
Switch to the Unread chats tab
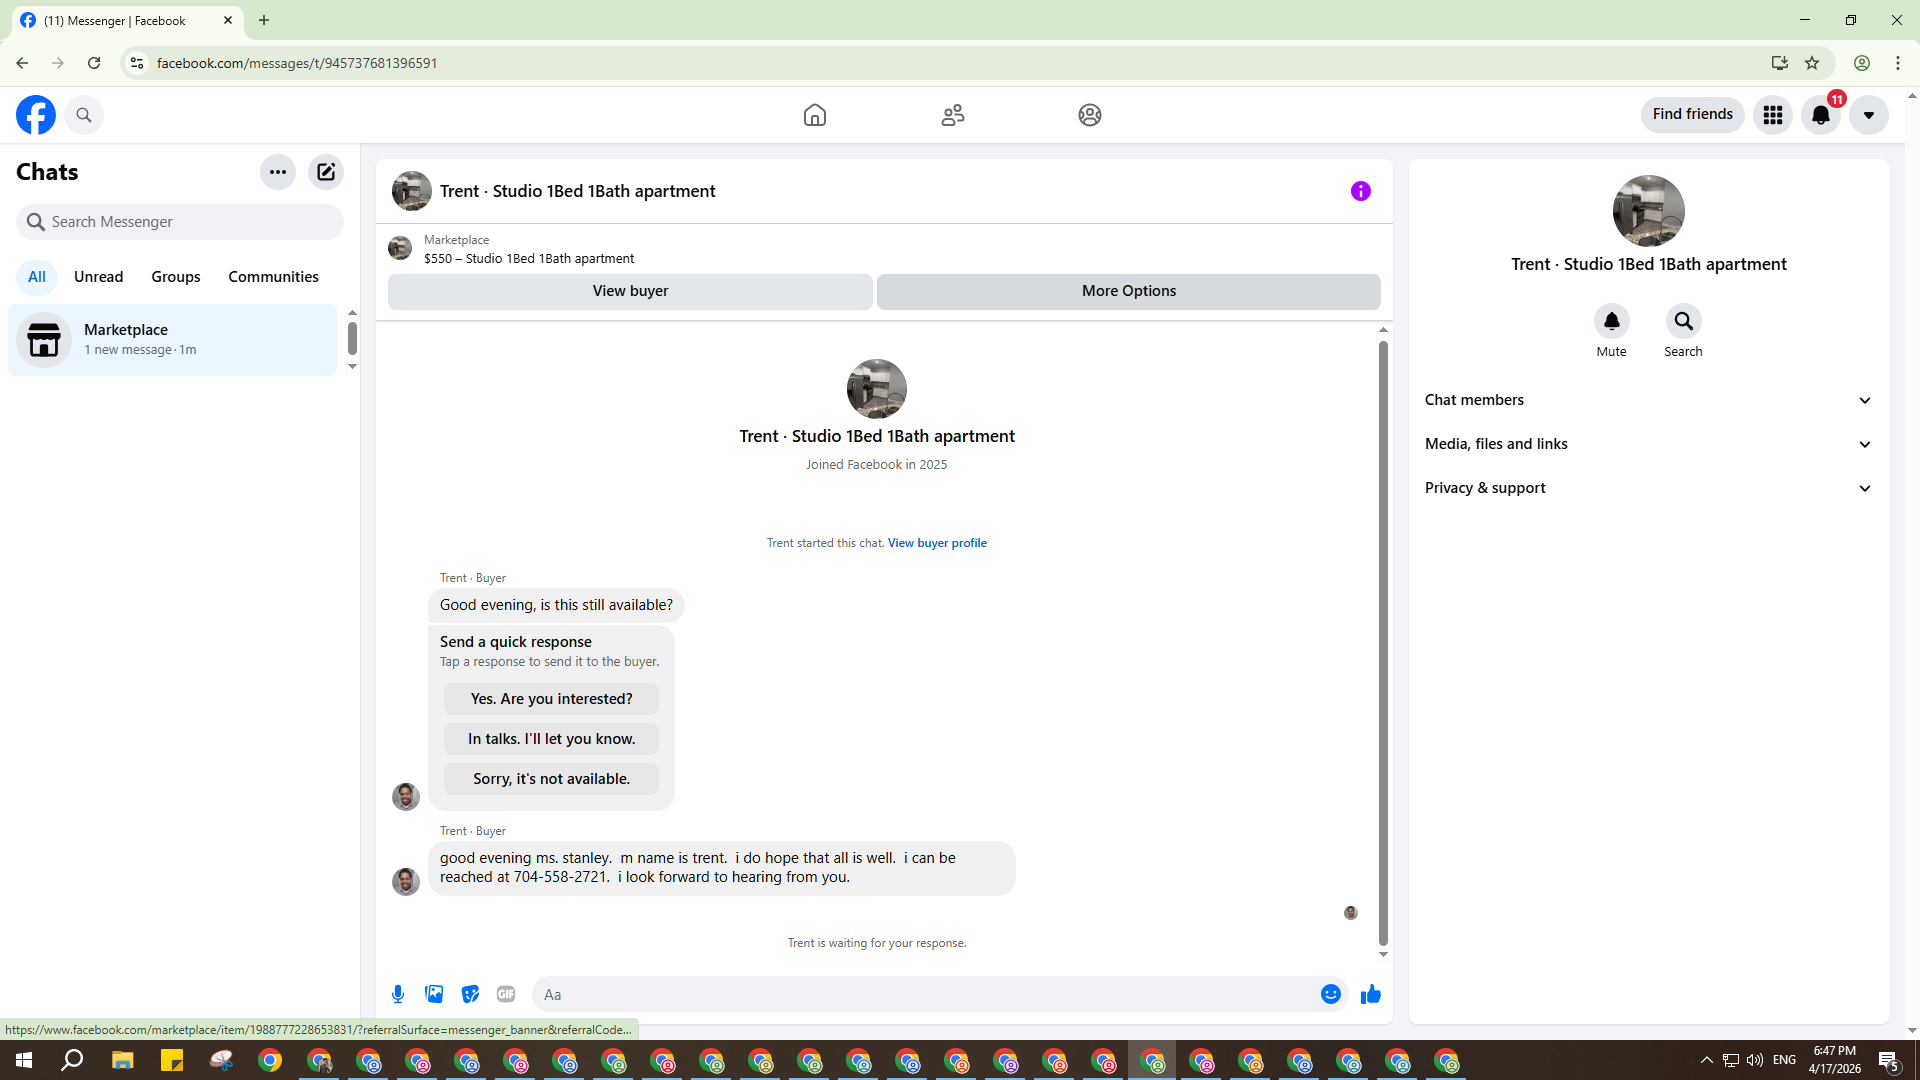98,277
